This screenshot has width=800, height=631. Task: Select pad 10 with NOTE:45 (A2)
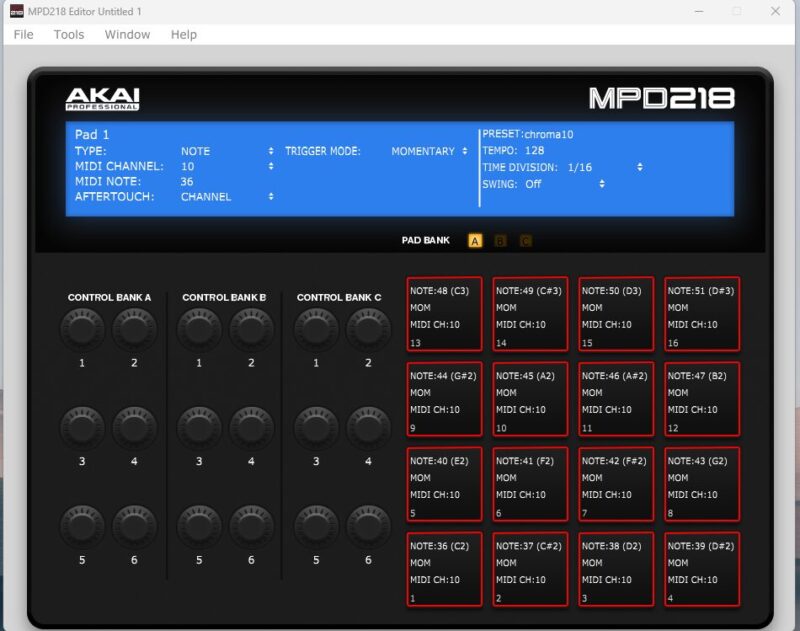(530, 399)
